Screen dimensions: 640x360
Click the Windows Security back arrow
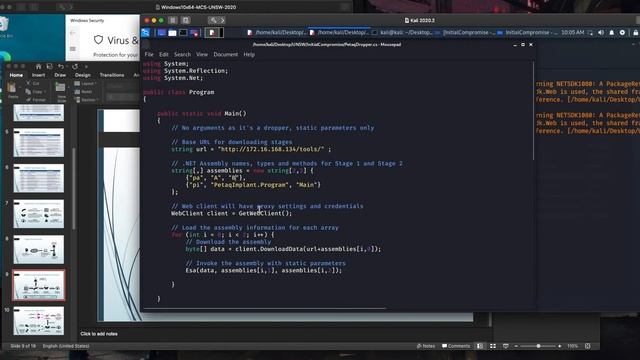pyautogui.click(x=73, y=33)
